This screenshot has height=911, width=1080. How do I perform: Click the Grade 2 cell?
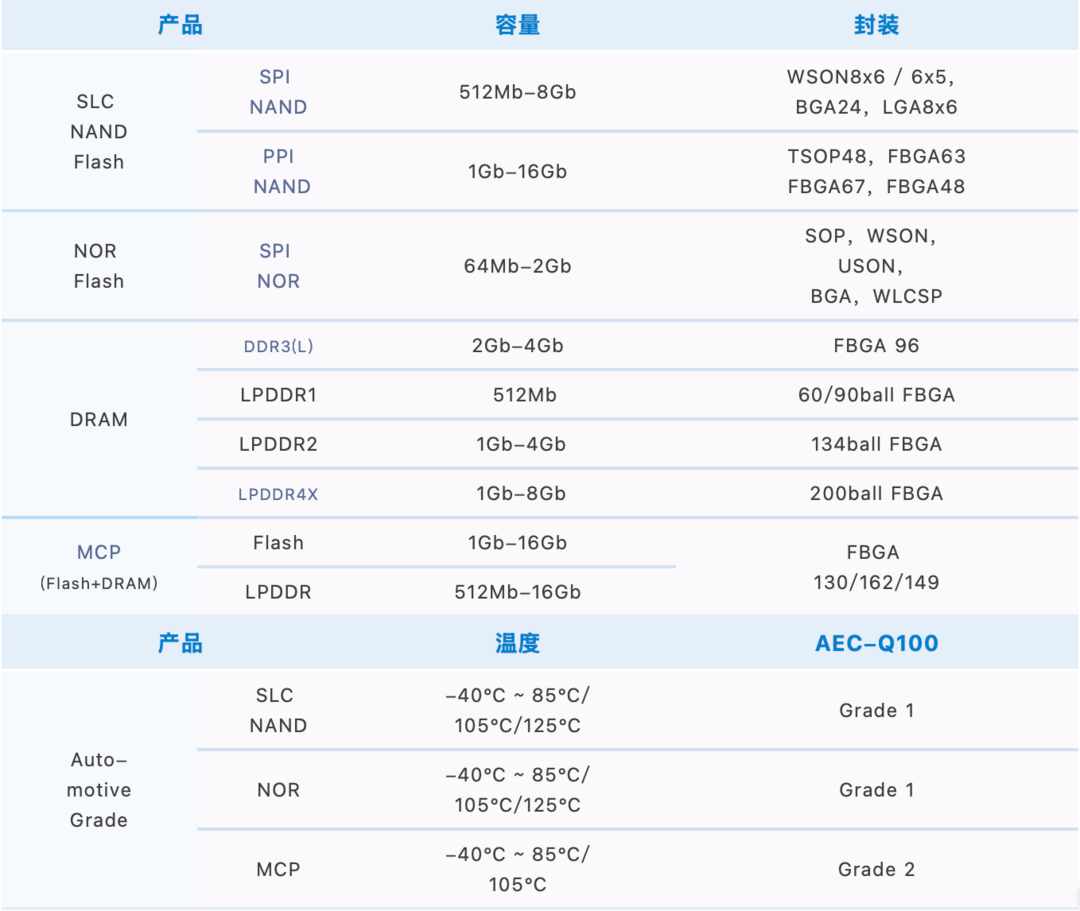[x=876, y=869]
